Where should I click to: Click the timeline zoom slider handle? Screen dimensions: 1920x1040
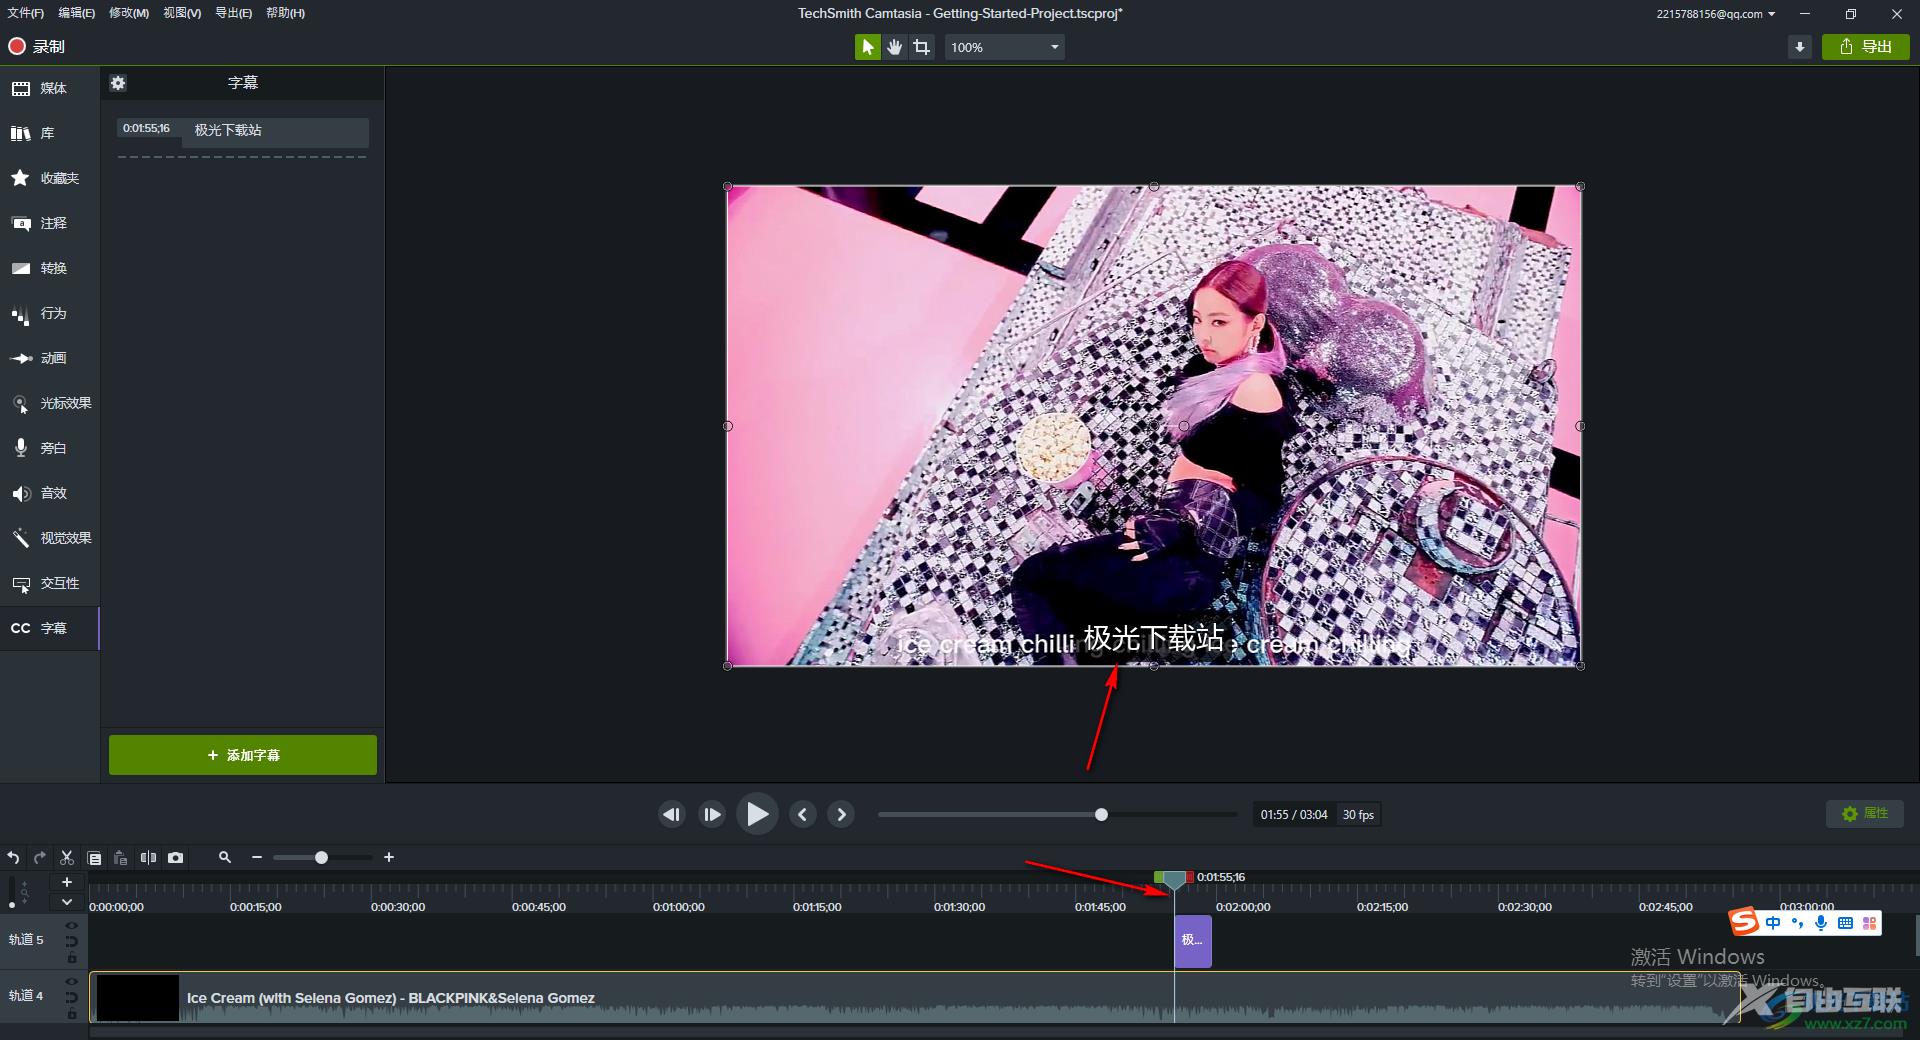321,858
